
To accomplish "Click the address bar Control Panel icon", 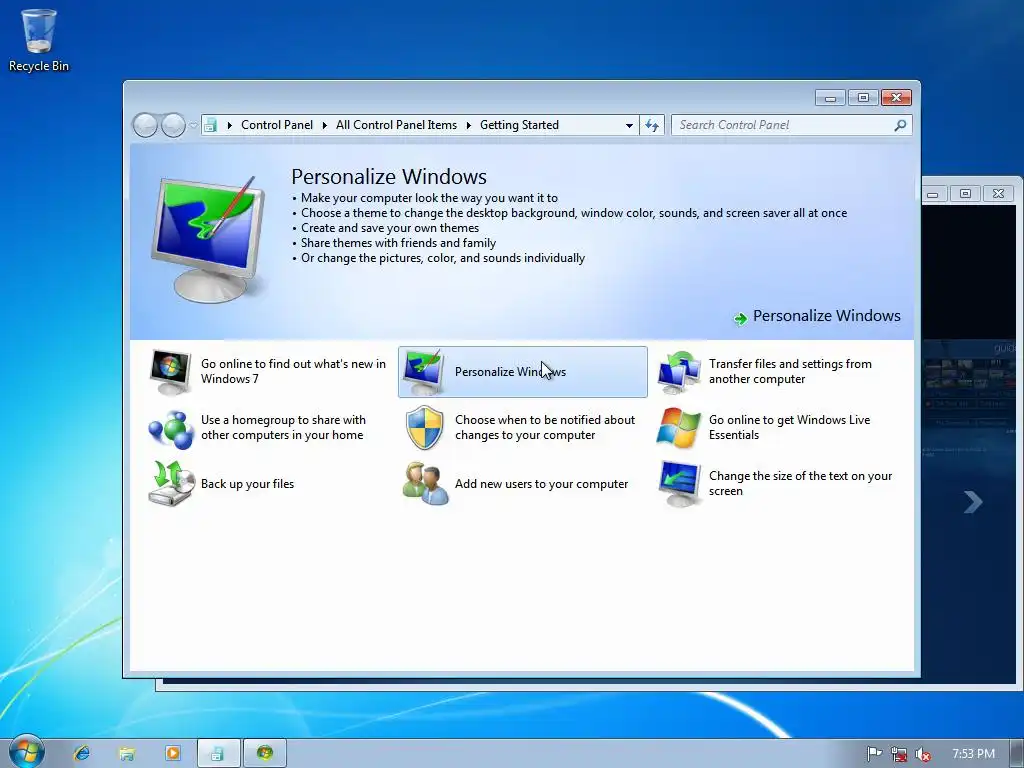I will [210, 125].
